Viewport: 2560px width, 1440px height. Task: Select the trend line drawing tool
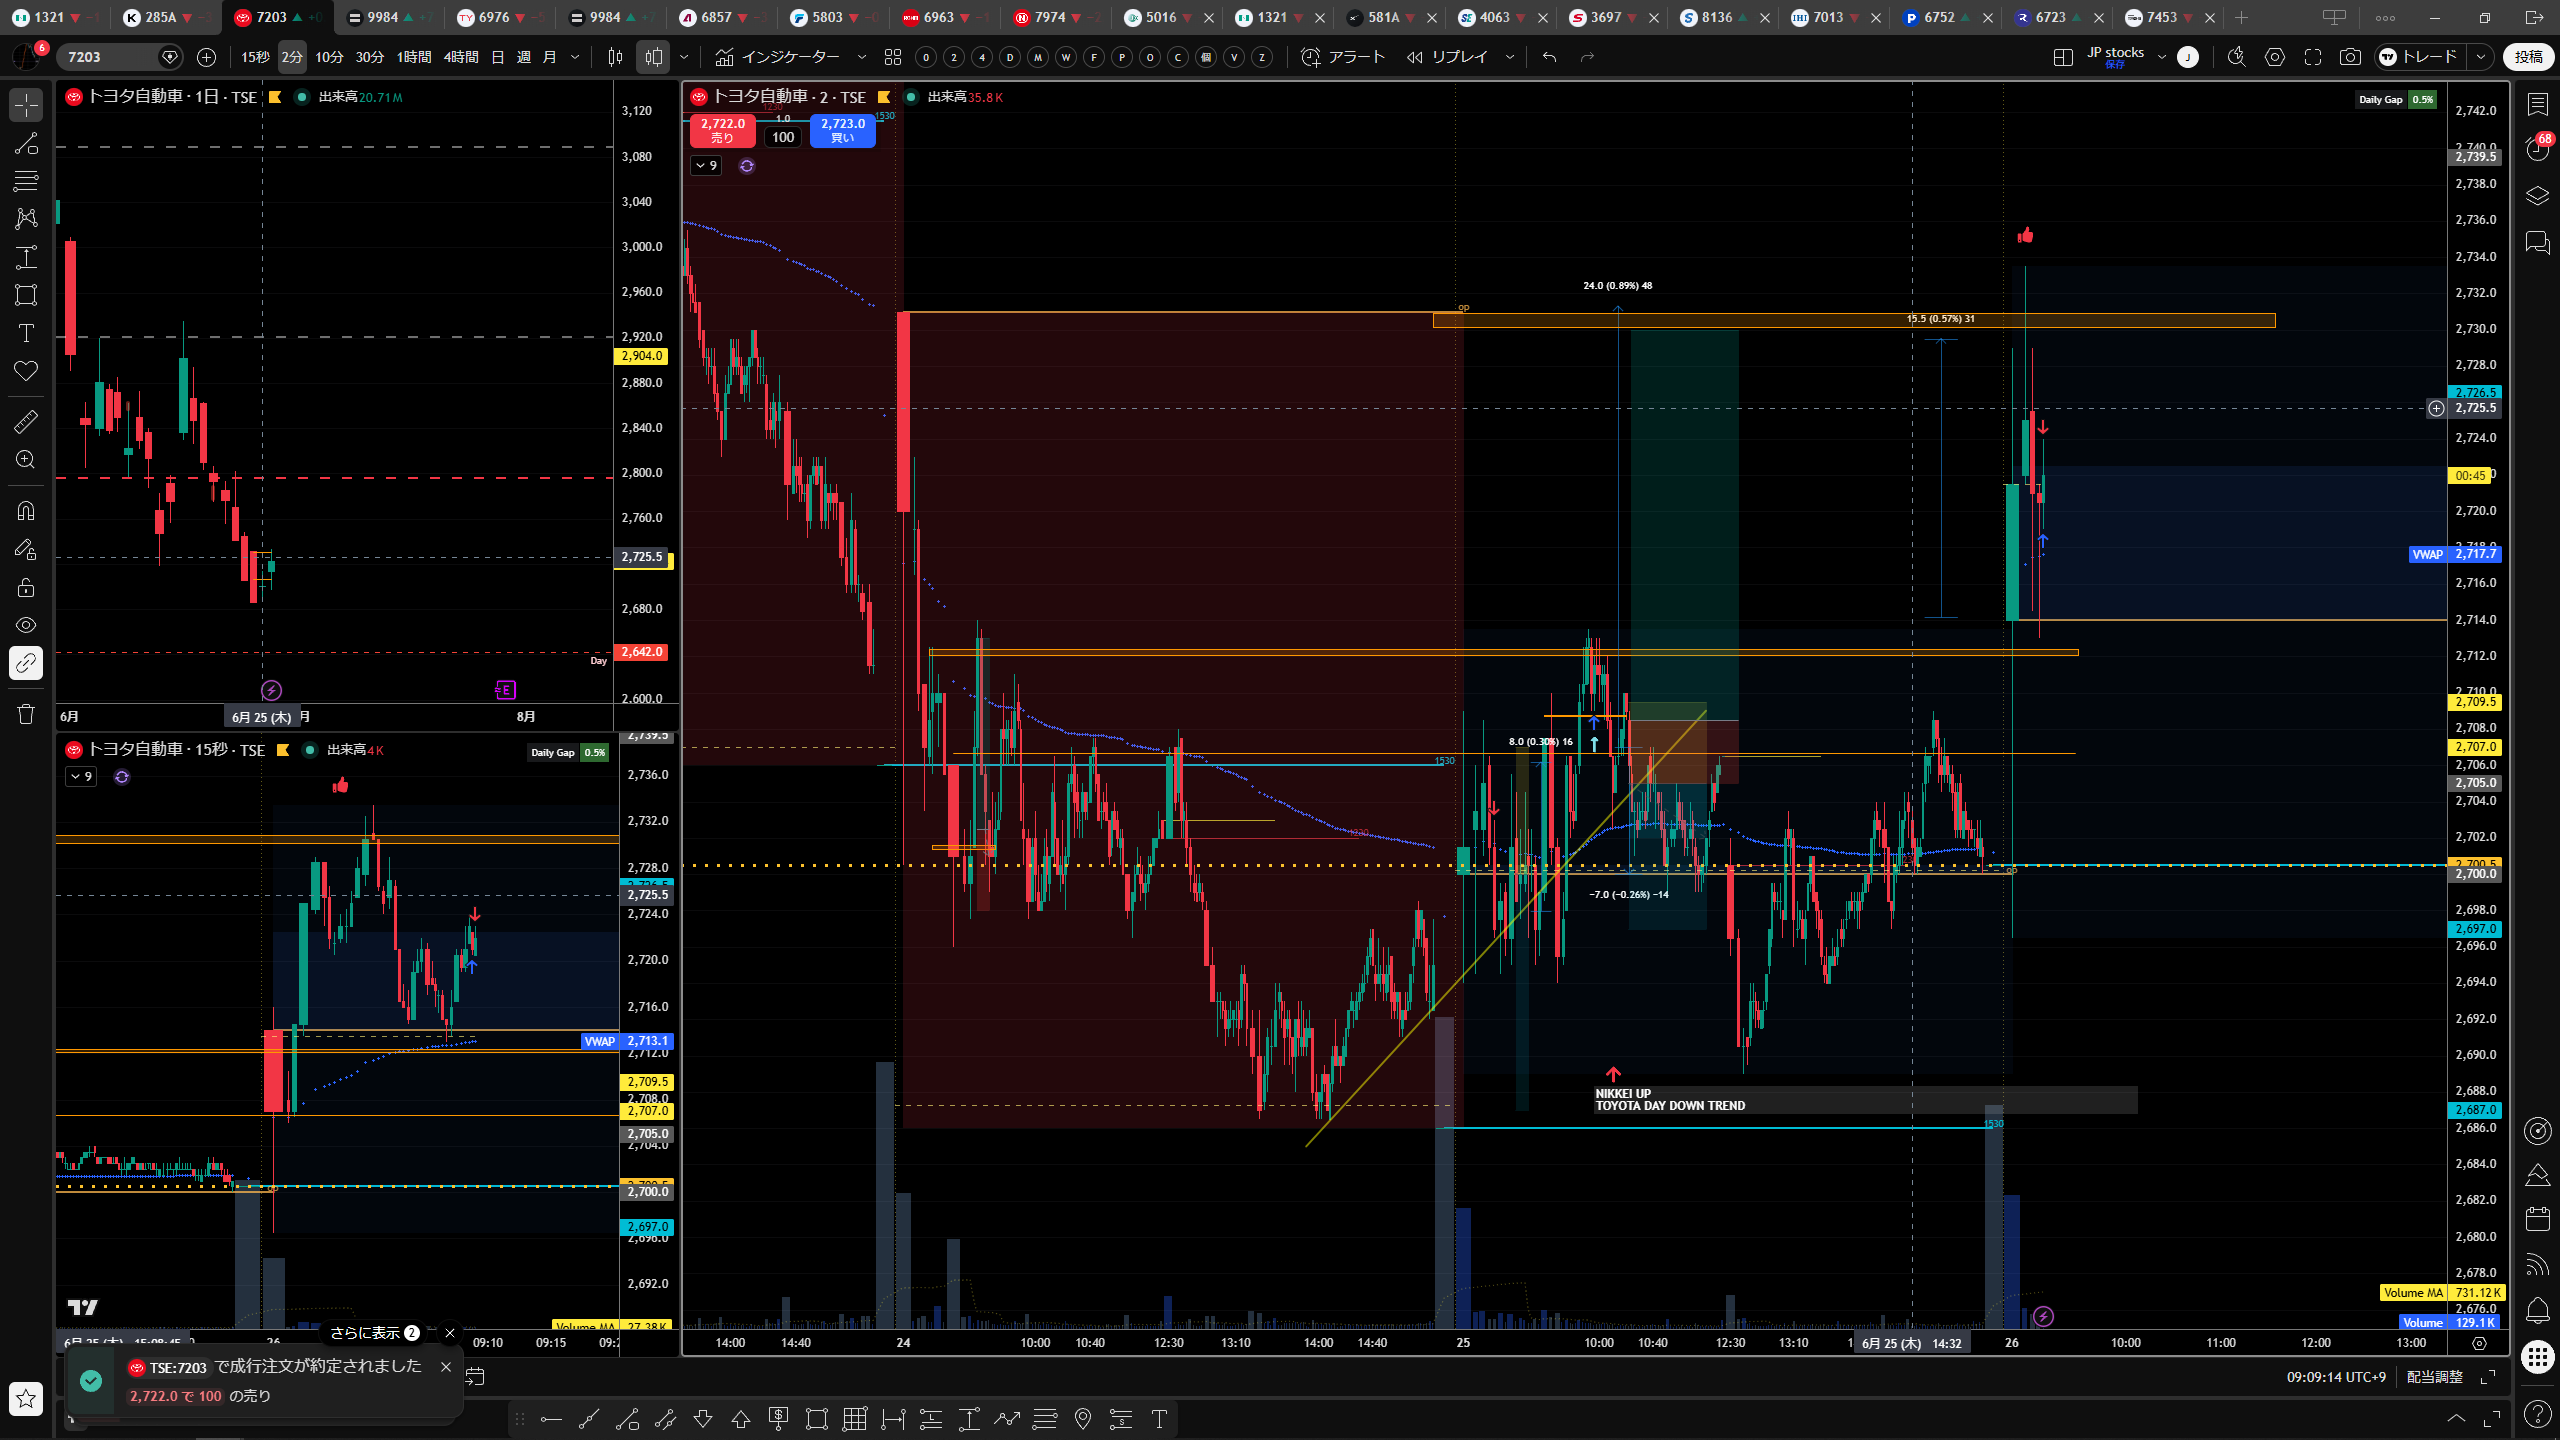click(26, 143)
